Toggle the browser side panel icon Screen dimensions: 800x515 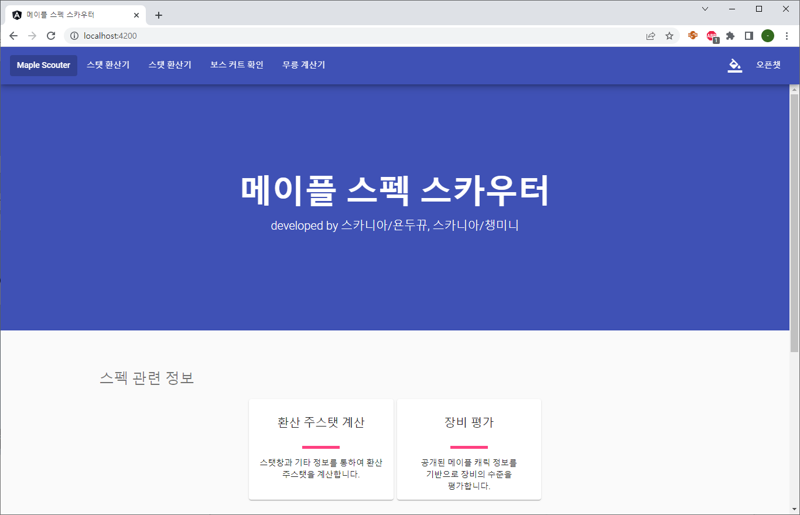point(749,36)
